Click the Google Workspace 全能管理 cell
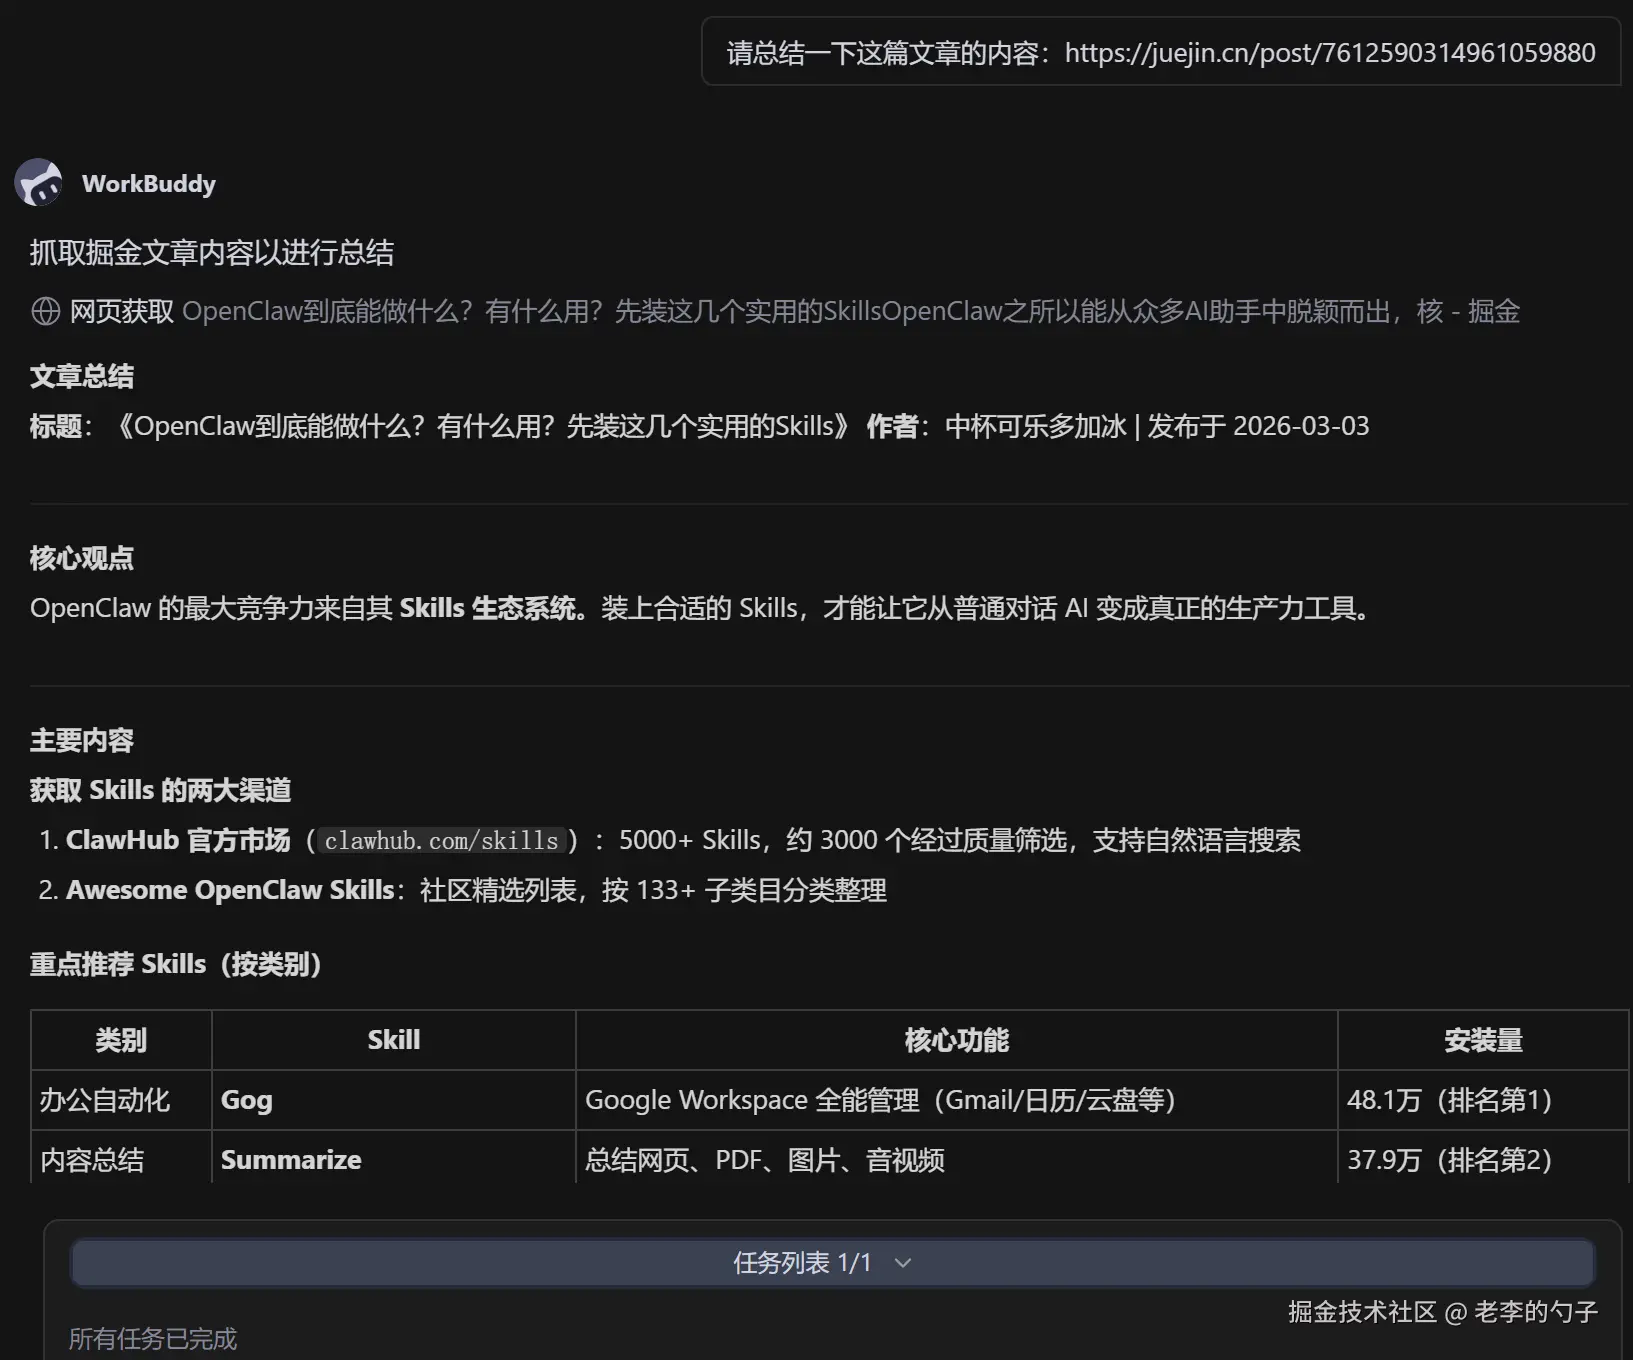The image size is (1633, 1360). pos(957,1100)
